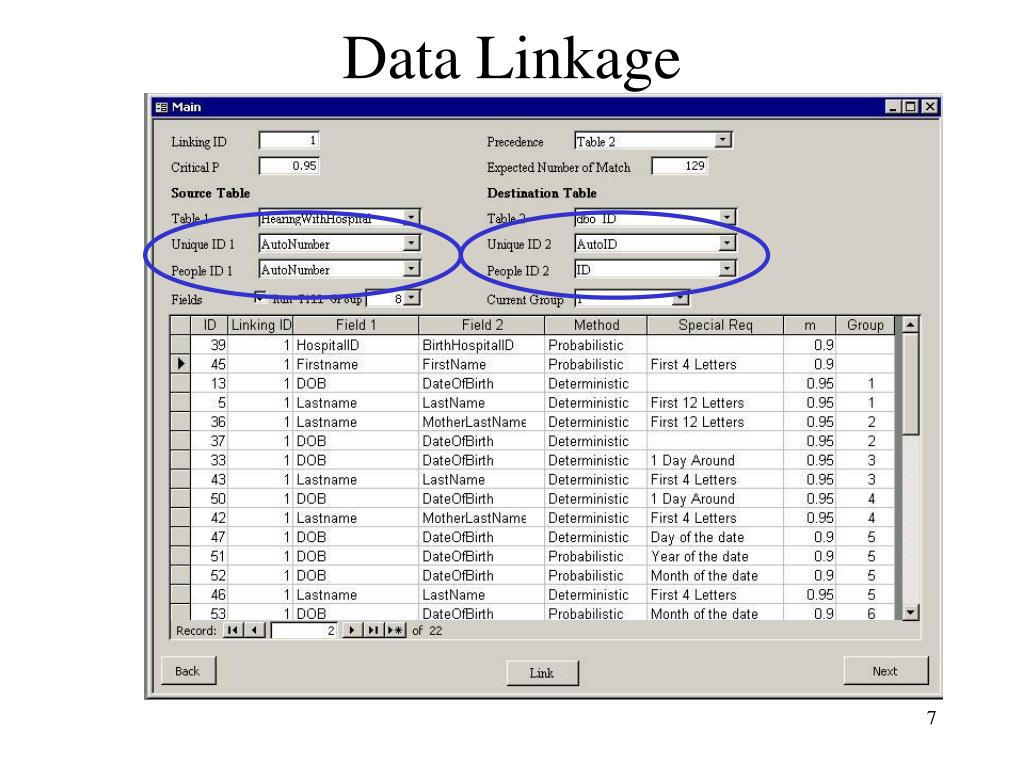Click Probabilistic method in ID 51 row
Screen dimensions: 1024x768
pyautogui.click(x=596, y=556)
